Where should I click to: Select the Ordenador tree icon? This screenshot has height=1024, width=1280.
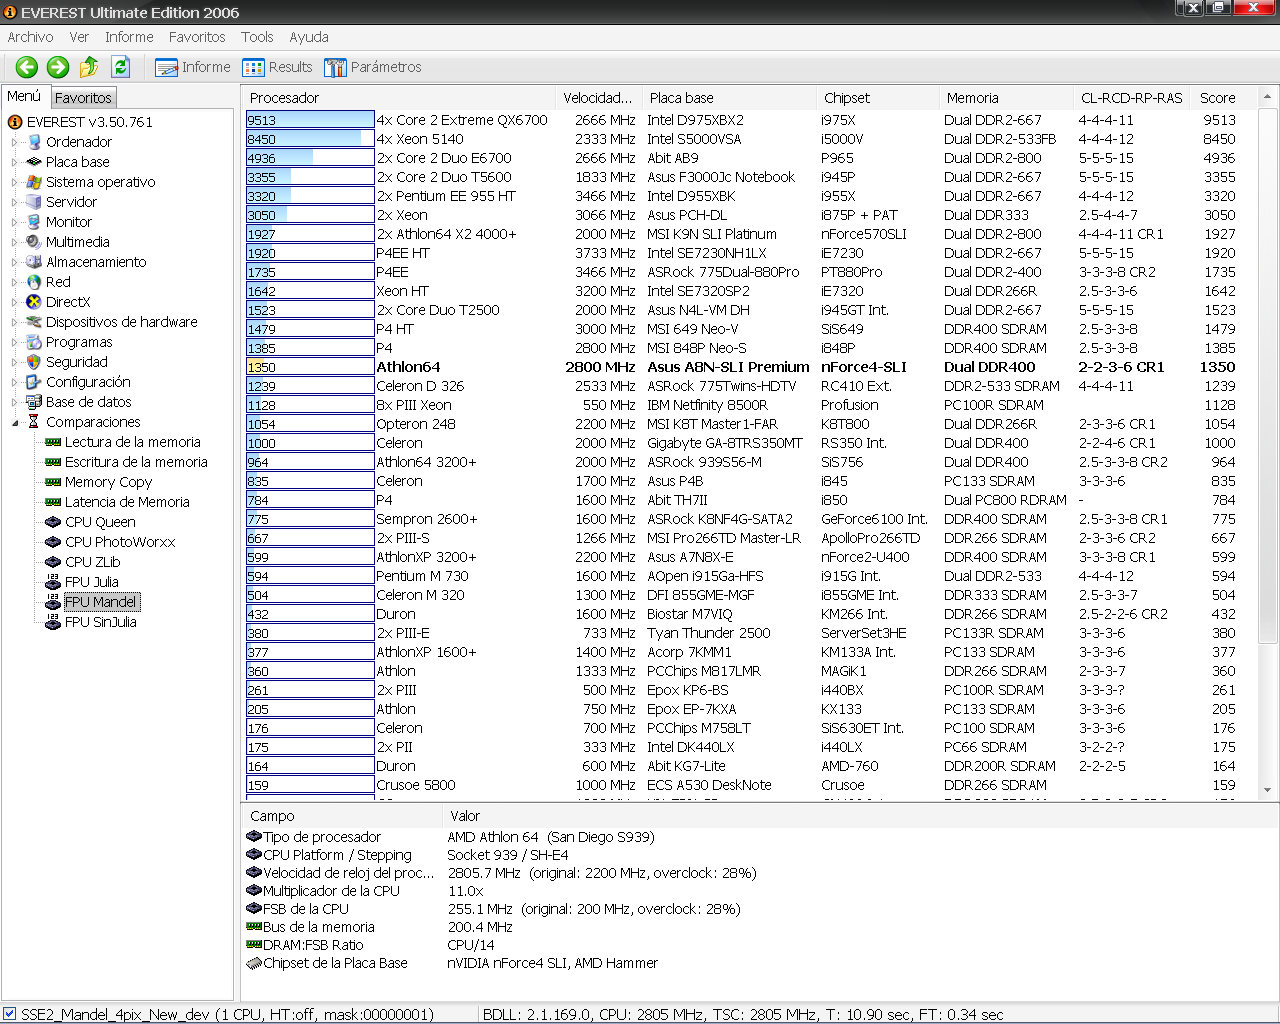34,142
